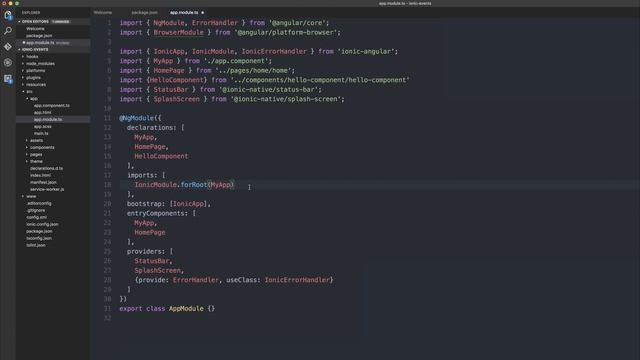Image resolution: width=640 pixels, height=360 pixels.
Task: Collapse the src folder
Action: pos(29,91)
